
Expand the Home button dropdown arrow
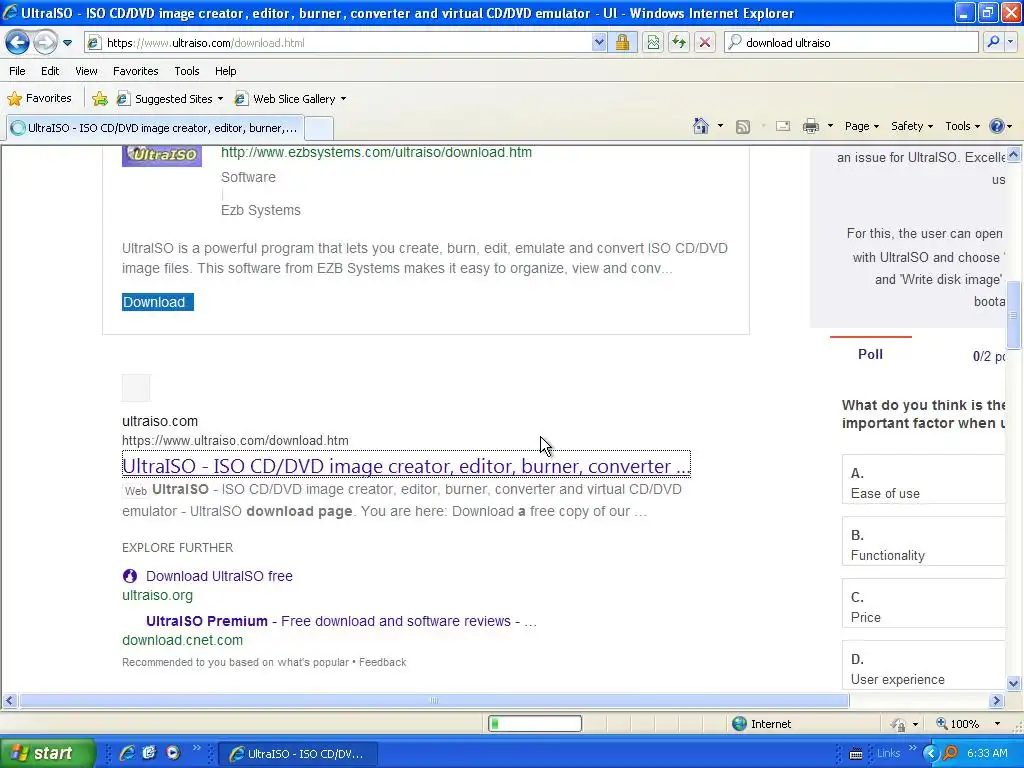coord(720,126)
